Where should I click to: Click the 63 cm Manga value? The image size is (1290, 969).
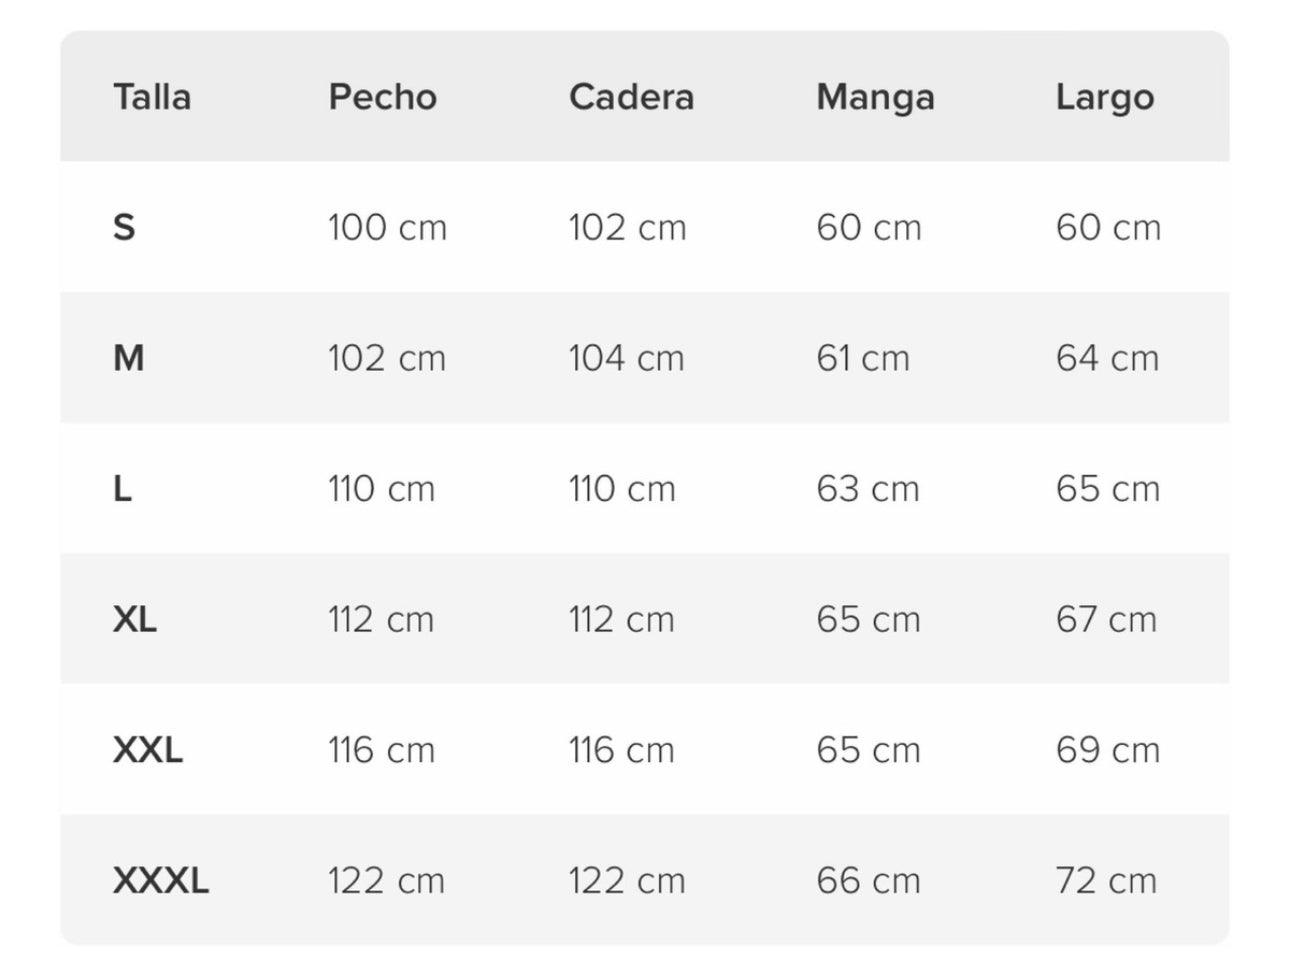click(867, 489)
